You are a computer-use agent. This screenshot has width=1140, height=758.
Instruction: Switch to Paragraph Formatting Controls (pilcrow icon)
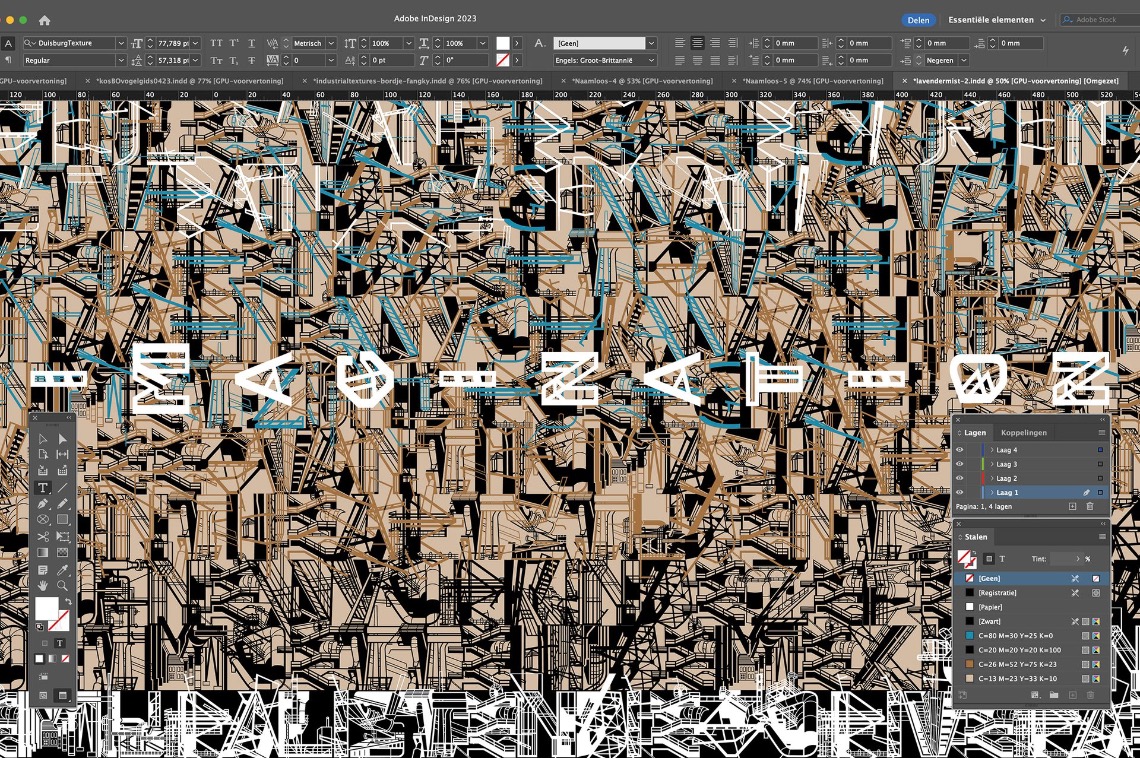coord(8,60)
